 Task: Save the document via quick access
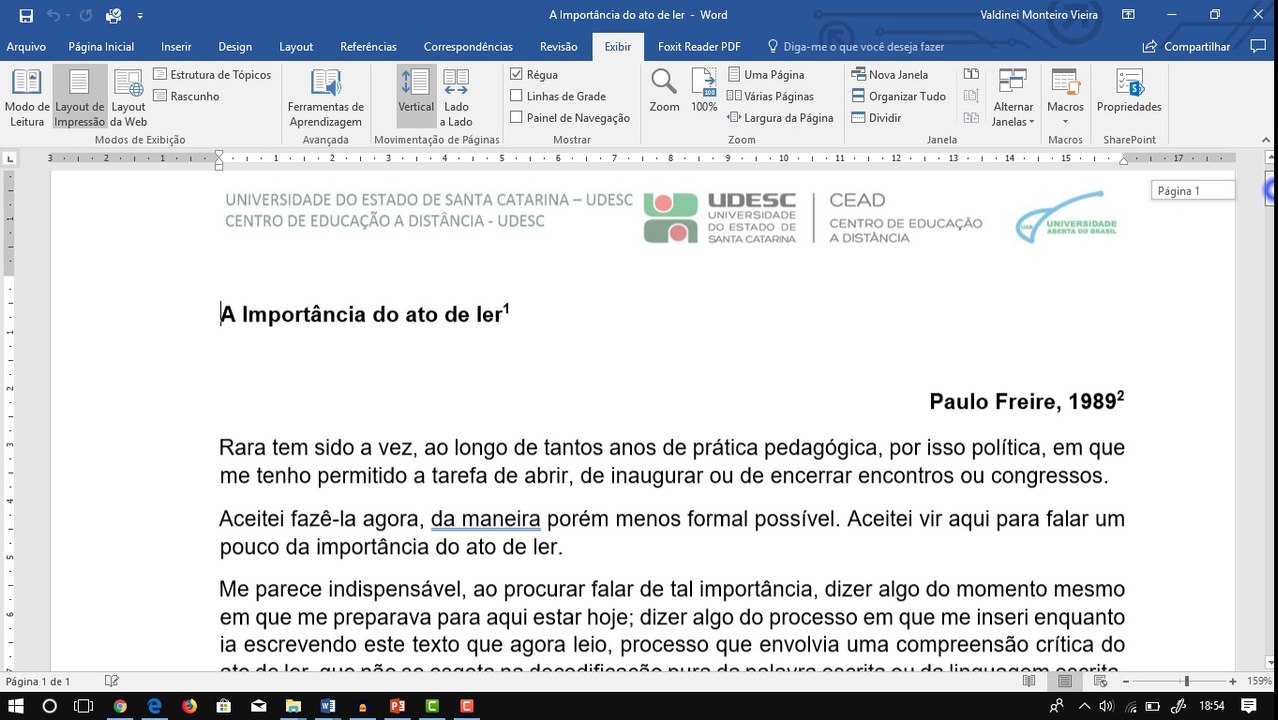[x=26, y=15]
